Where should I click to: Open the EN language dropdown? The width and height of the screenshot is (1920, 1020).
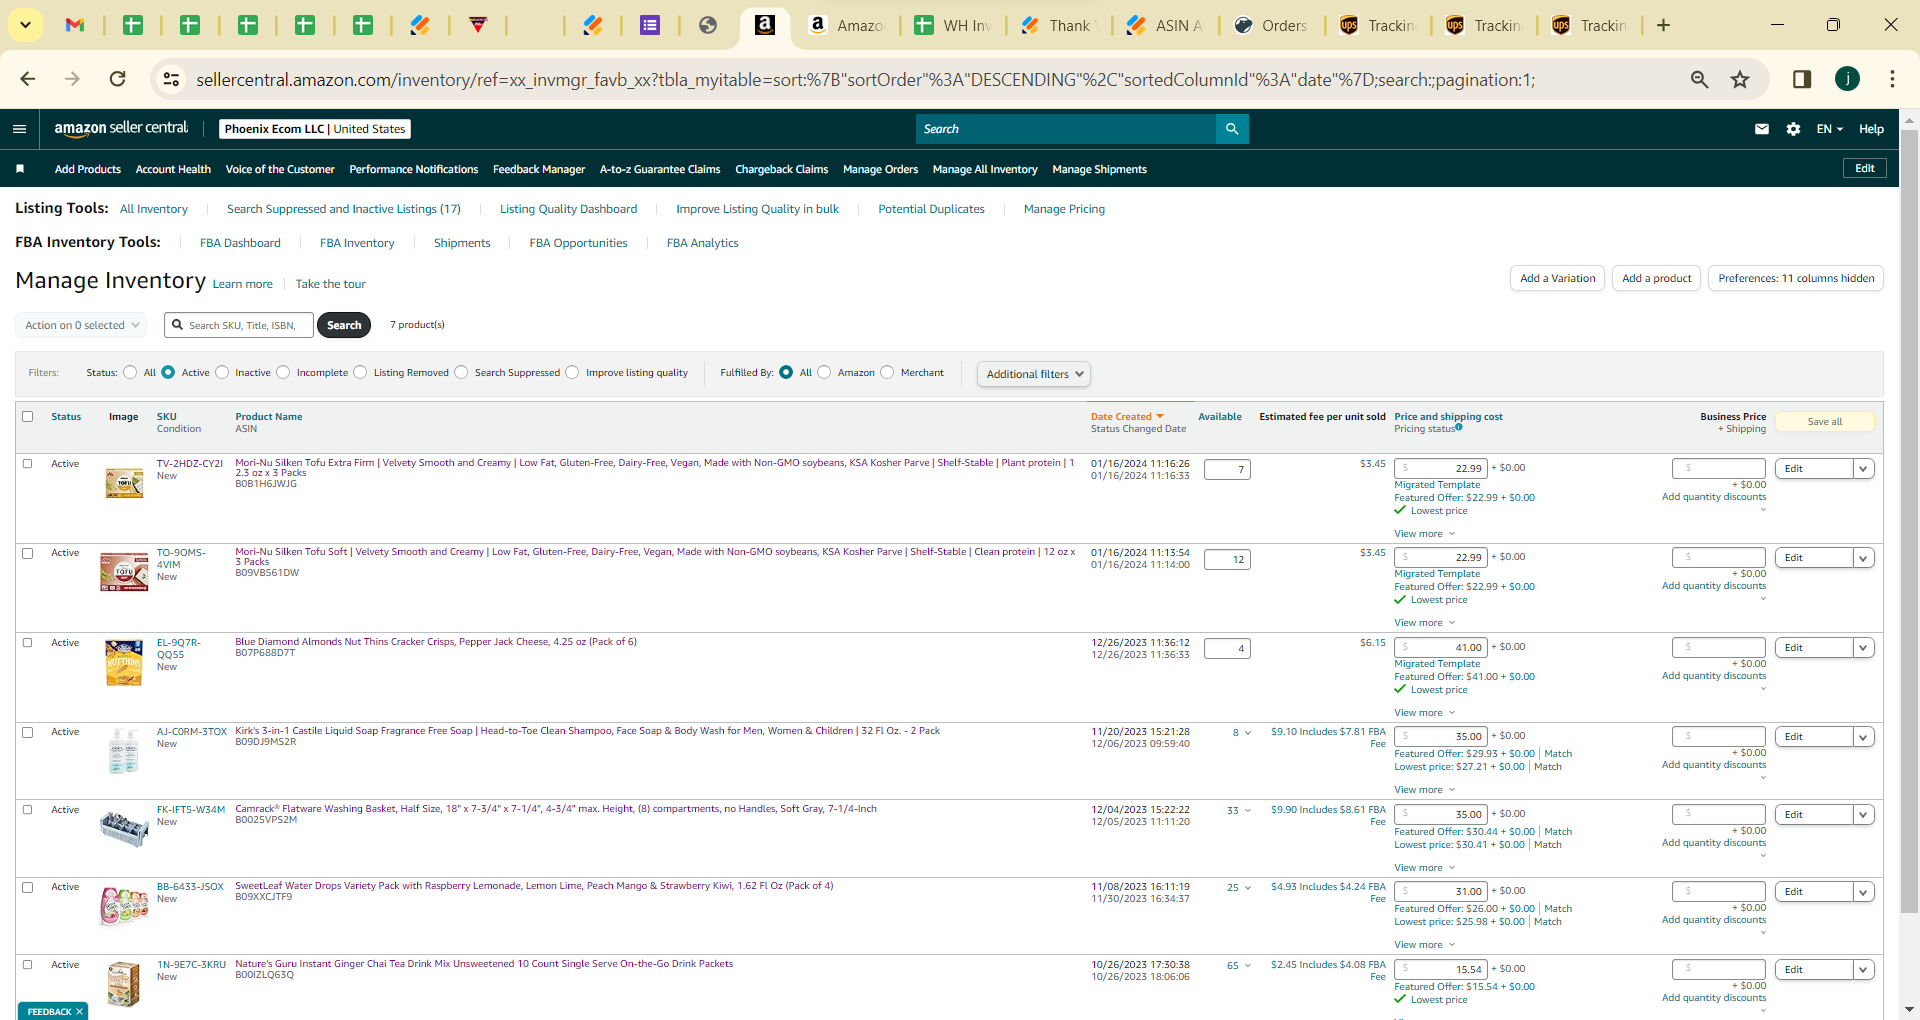point(1829,129)
